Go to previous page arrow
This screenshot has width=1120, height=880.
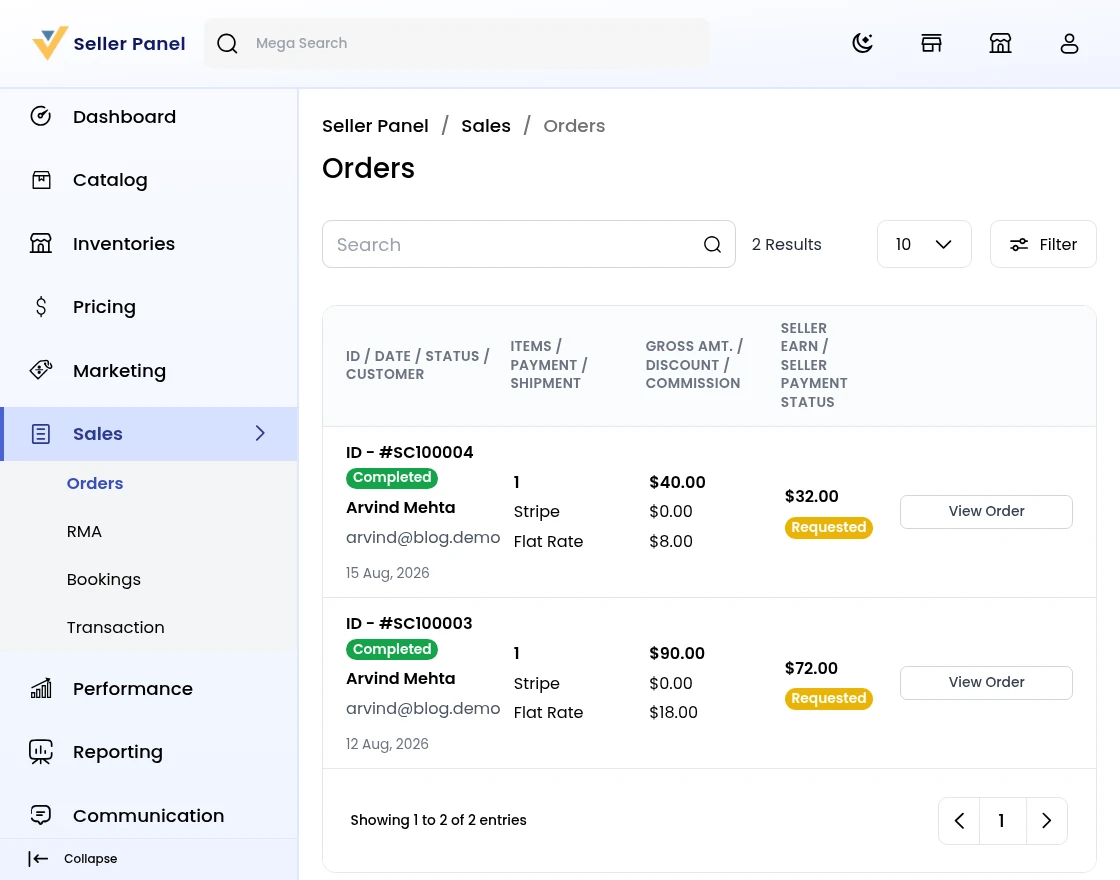click(959, 821)
